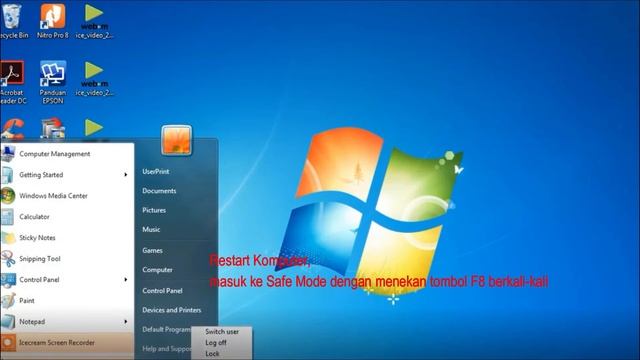
Task: Click the Control Panel icon in left pane
Action: coord(8,280)
